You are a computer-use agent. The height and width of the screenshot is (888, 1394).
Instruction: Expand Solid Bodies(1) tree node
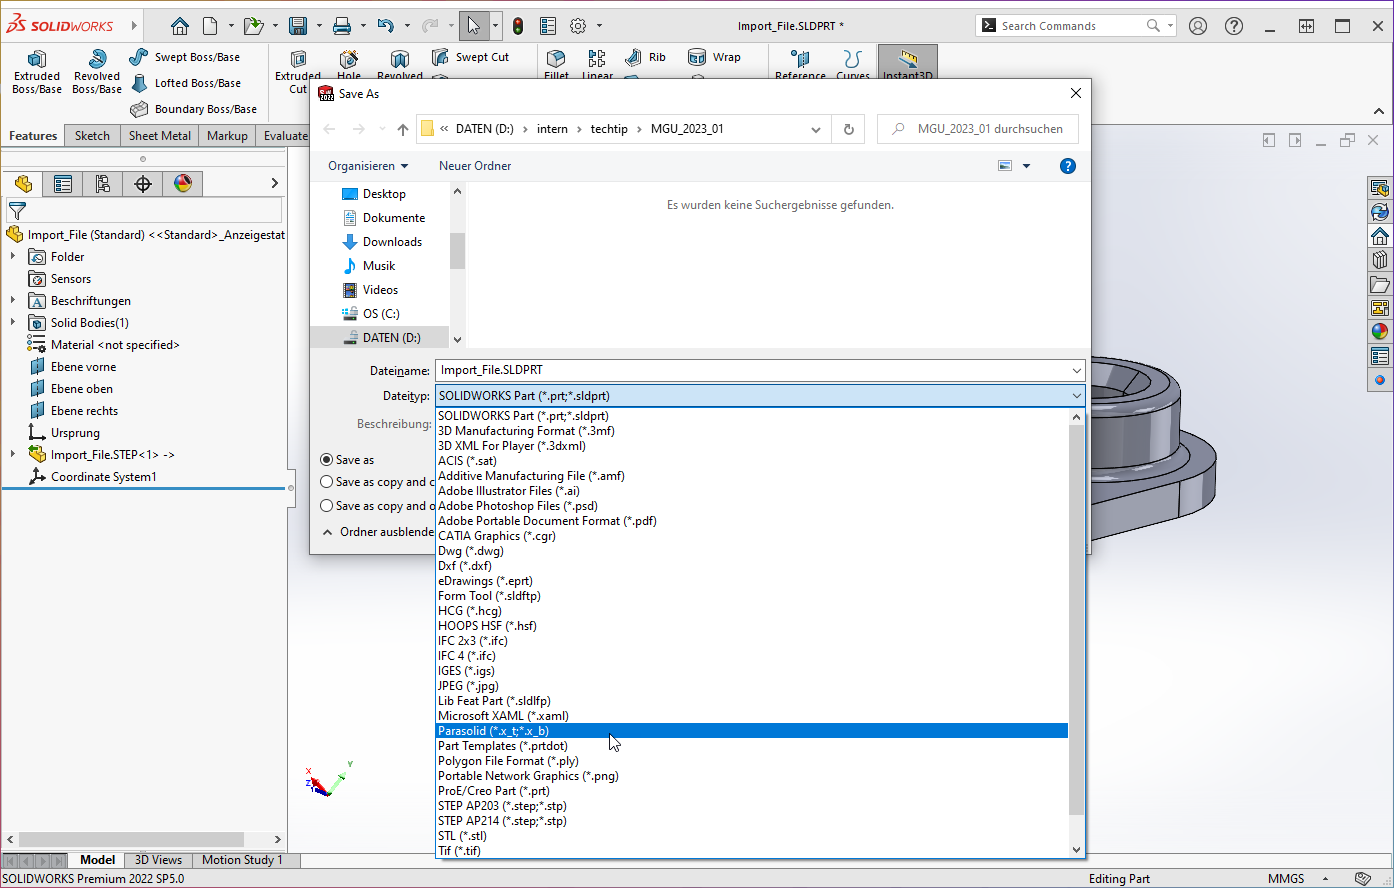(x=13, y=323)
